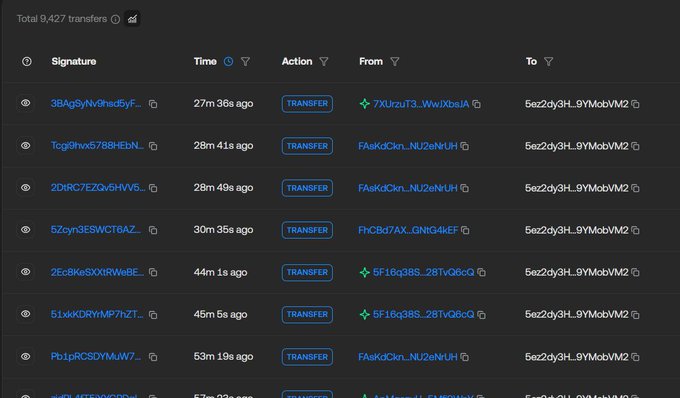Preview transaction 2DtRC7EZQv5HVV5 with eye icon
This screenshot has width=680, height=398.
(26, 188)
